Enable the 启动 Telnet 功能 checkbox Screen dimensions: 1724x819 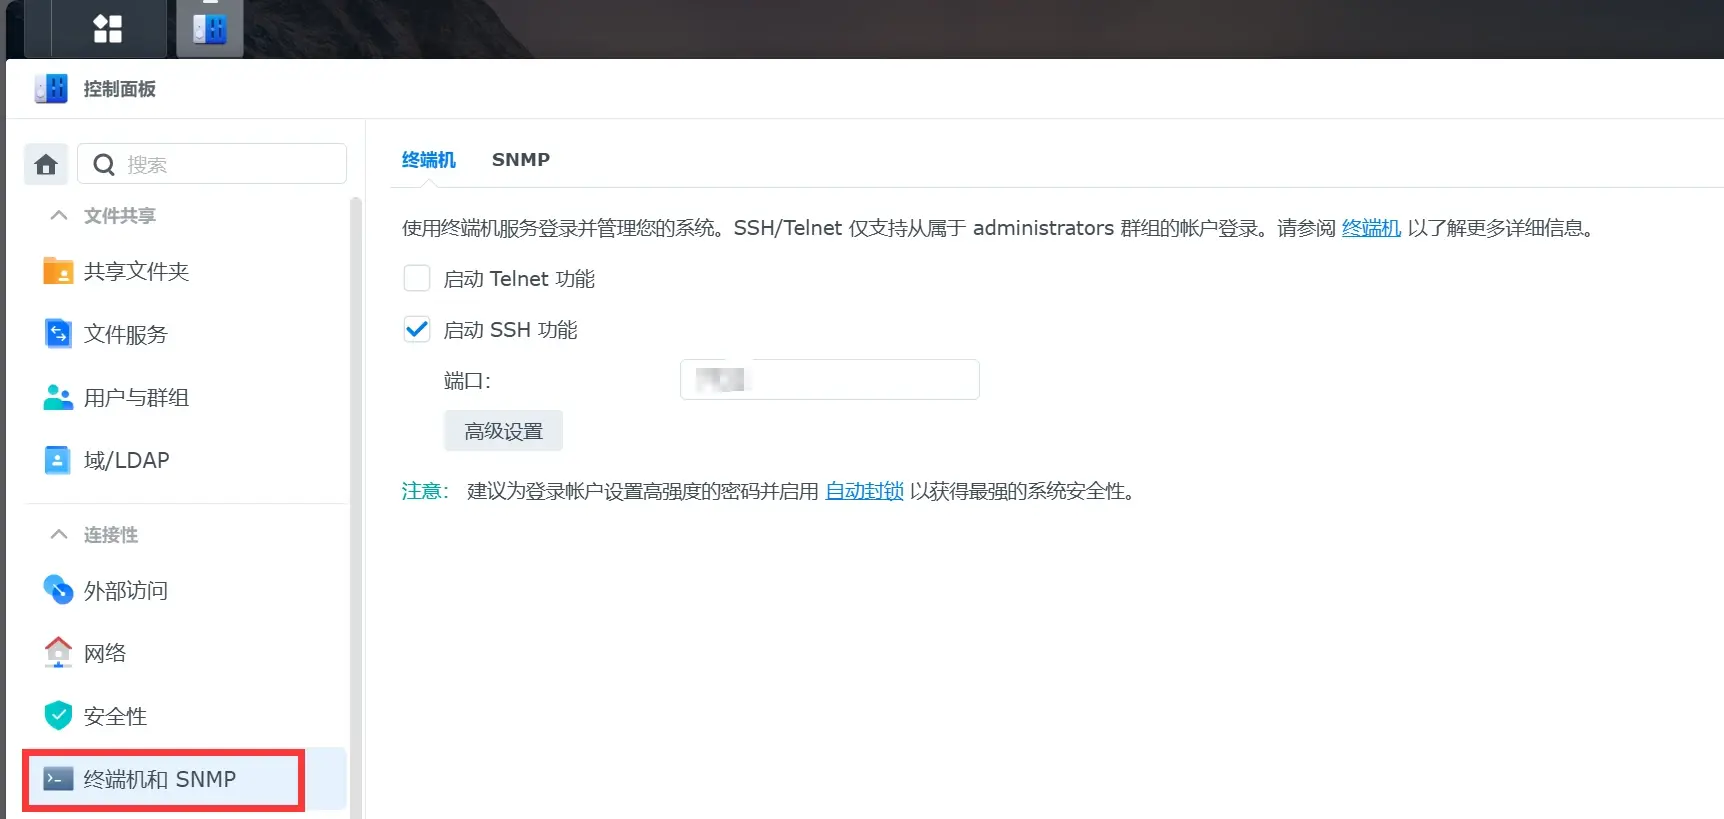coord(417,278)
